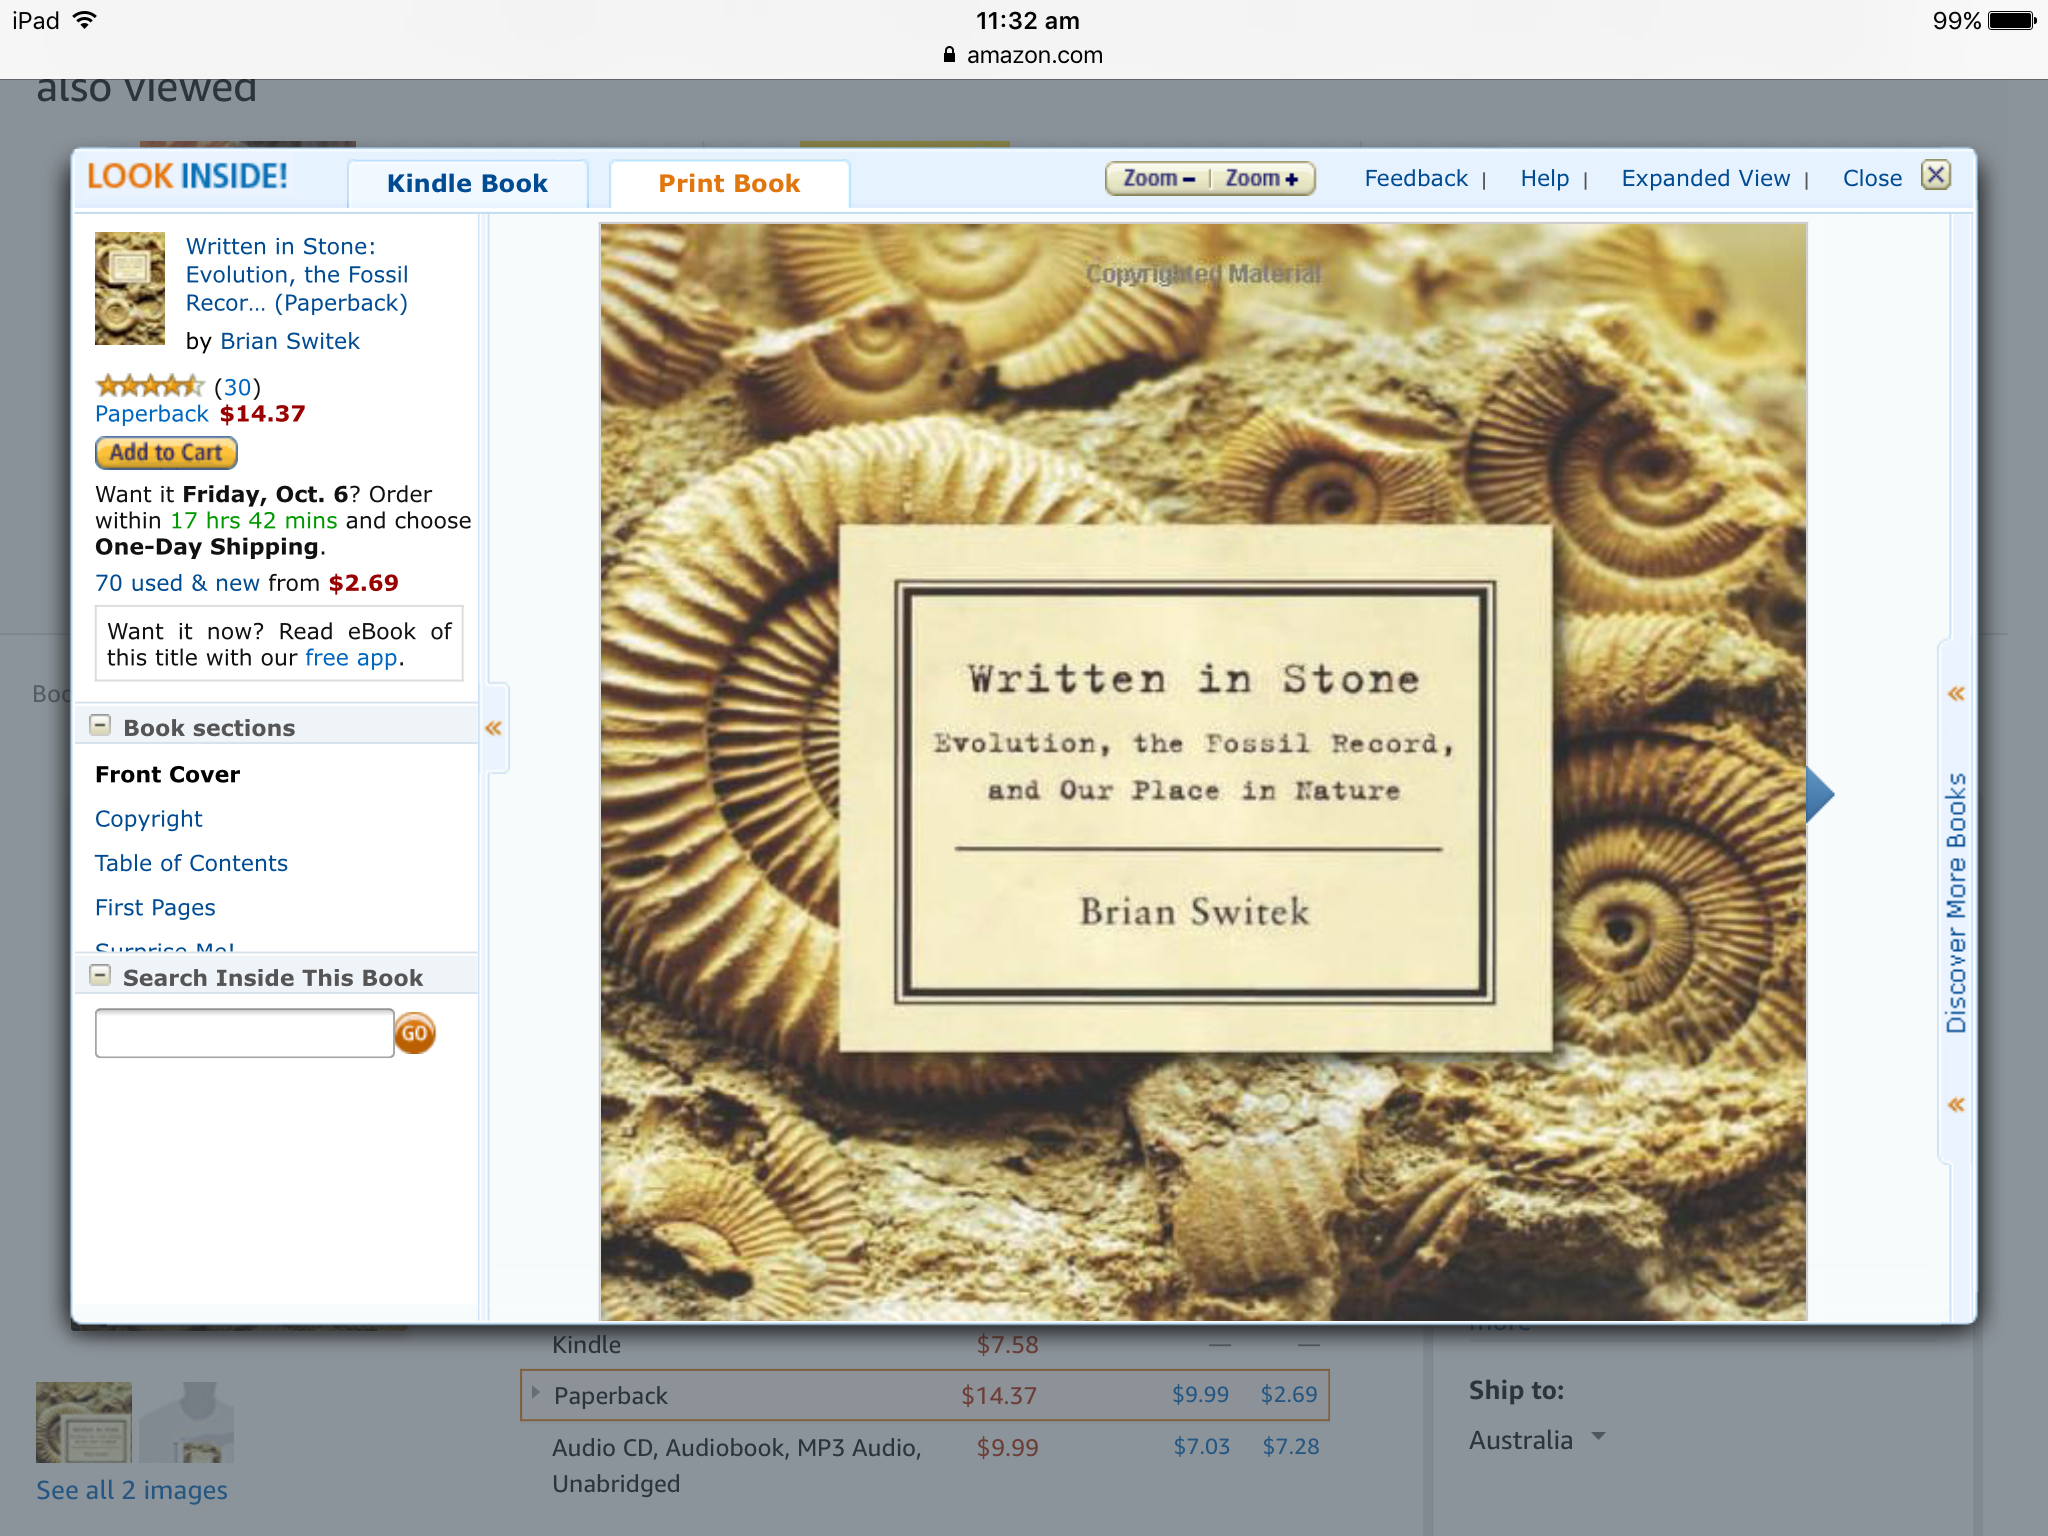
Task: Click the Paperback format link
Action: coord(152,414)
